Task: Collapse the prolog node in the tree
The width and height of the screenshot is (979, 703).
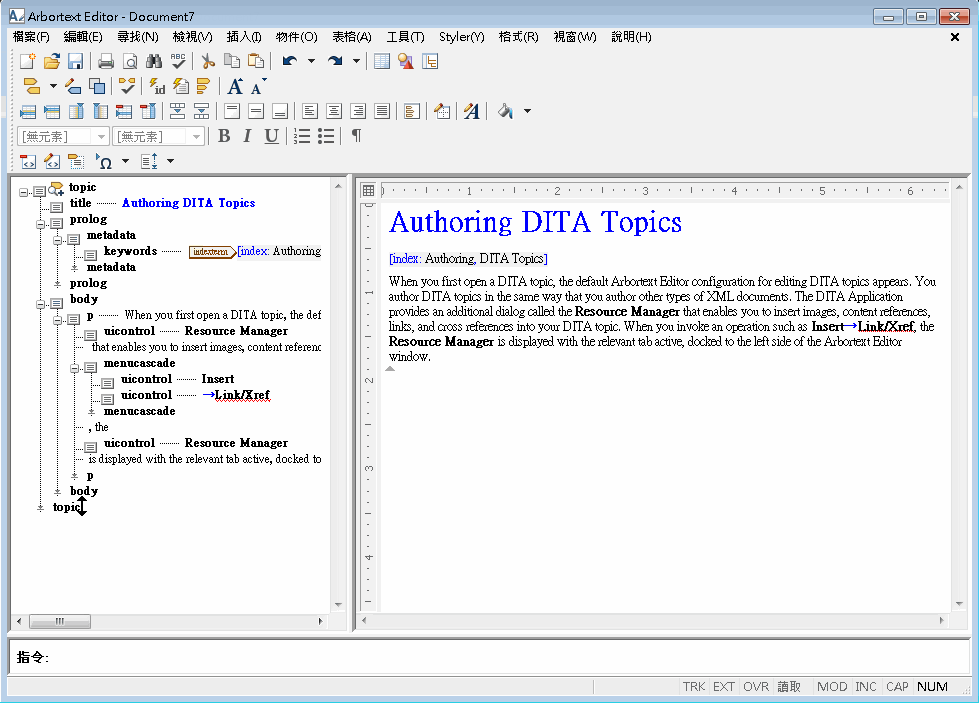Action: (x=41, y=224)
